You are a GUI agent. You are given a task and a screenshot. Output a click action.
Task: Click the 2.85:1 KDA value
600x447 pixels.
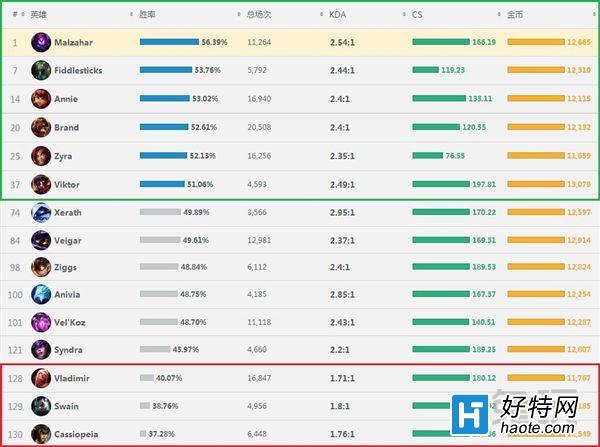342,294
